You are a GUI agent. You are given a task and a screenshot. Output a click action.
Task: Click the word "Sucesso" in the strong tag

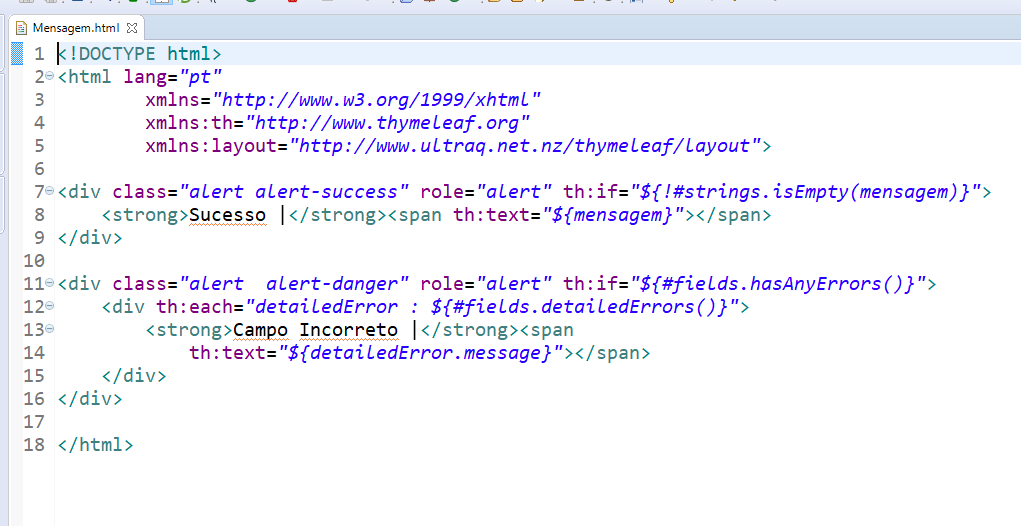pos(227,215)
